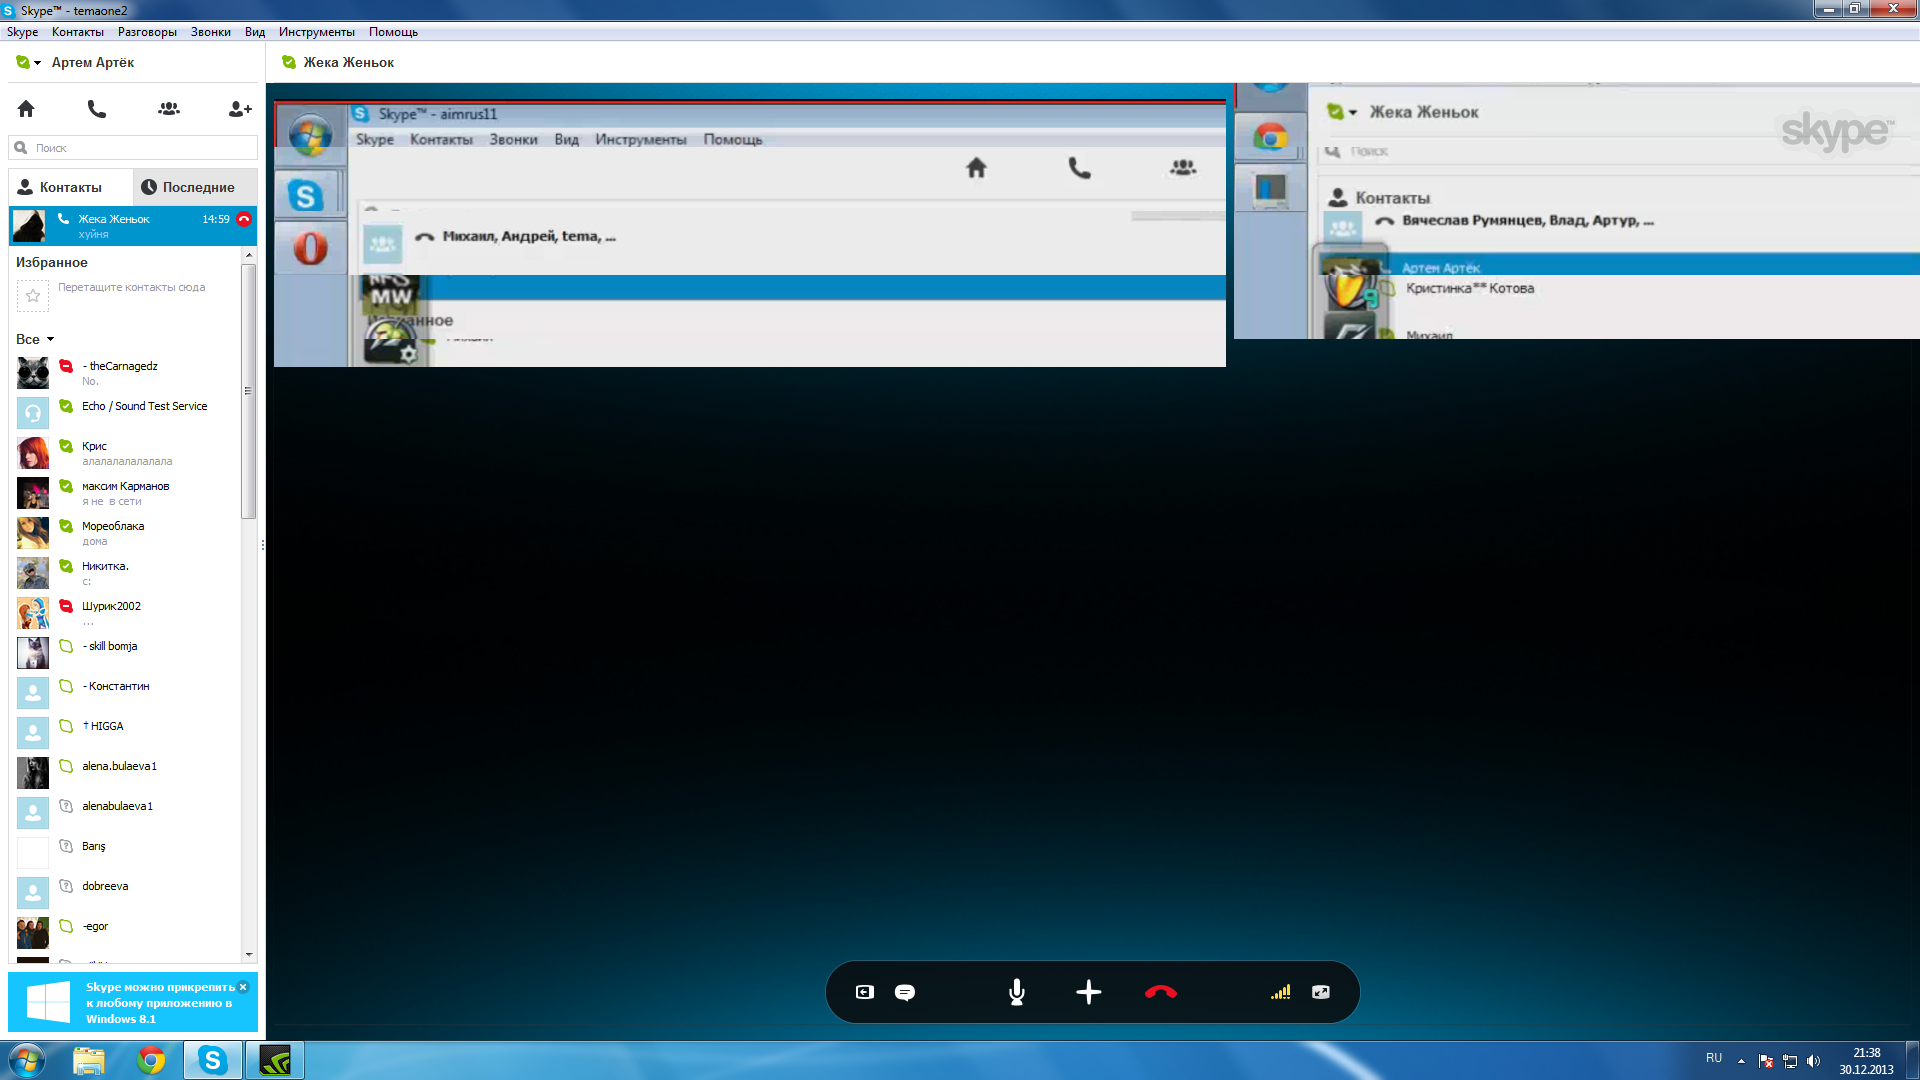Image resolution: width=1920 pixels, height=1080 pixels.
Task: Open Google Chrome from taskbar
Action: pos(151,1060)
